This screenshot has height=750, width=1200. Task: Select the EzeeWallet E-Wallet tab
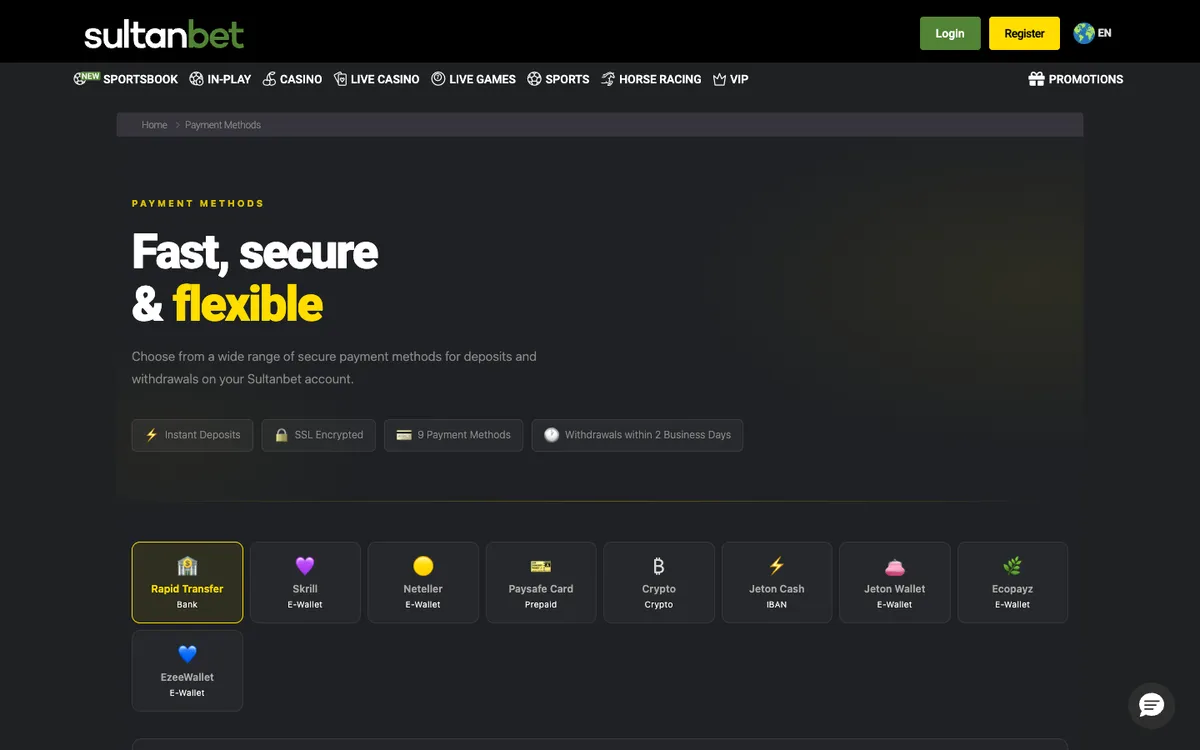point(187,671)
